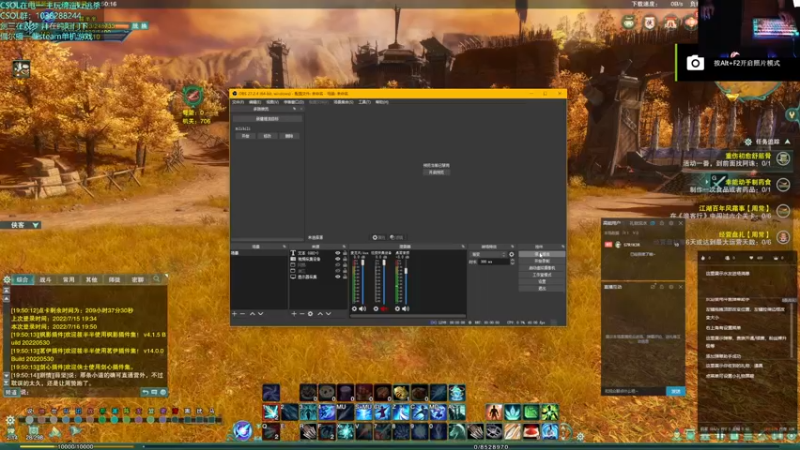Lock the 显示器采集 source
800x450 pixels.
coord(345,277)
